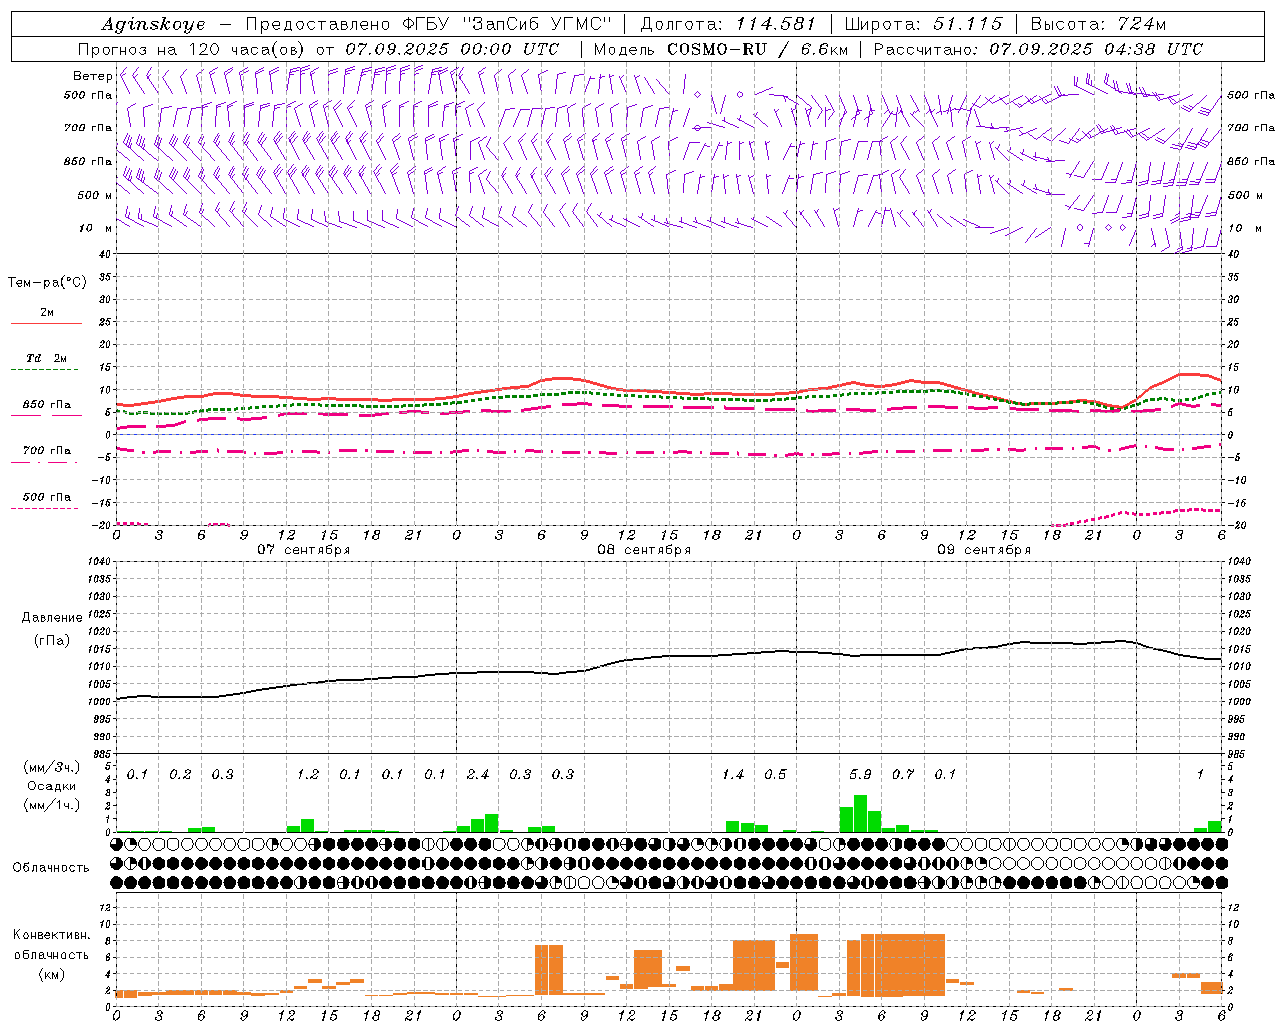Click the precipitation value "0.5"
The height and width of the screenshot is (1024, 1280).
[x=775, y=774]
